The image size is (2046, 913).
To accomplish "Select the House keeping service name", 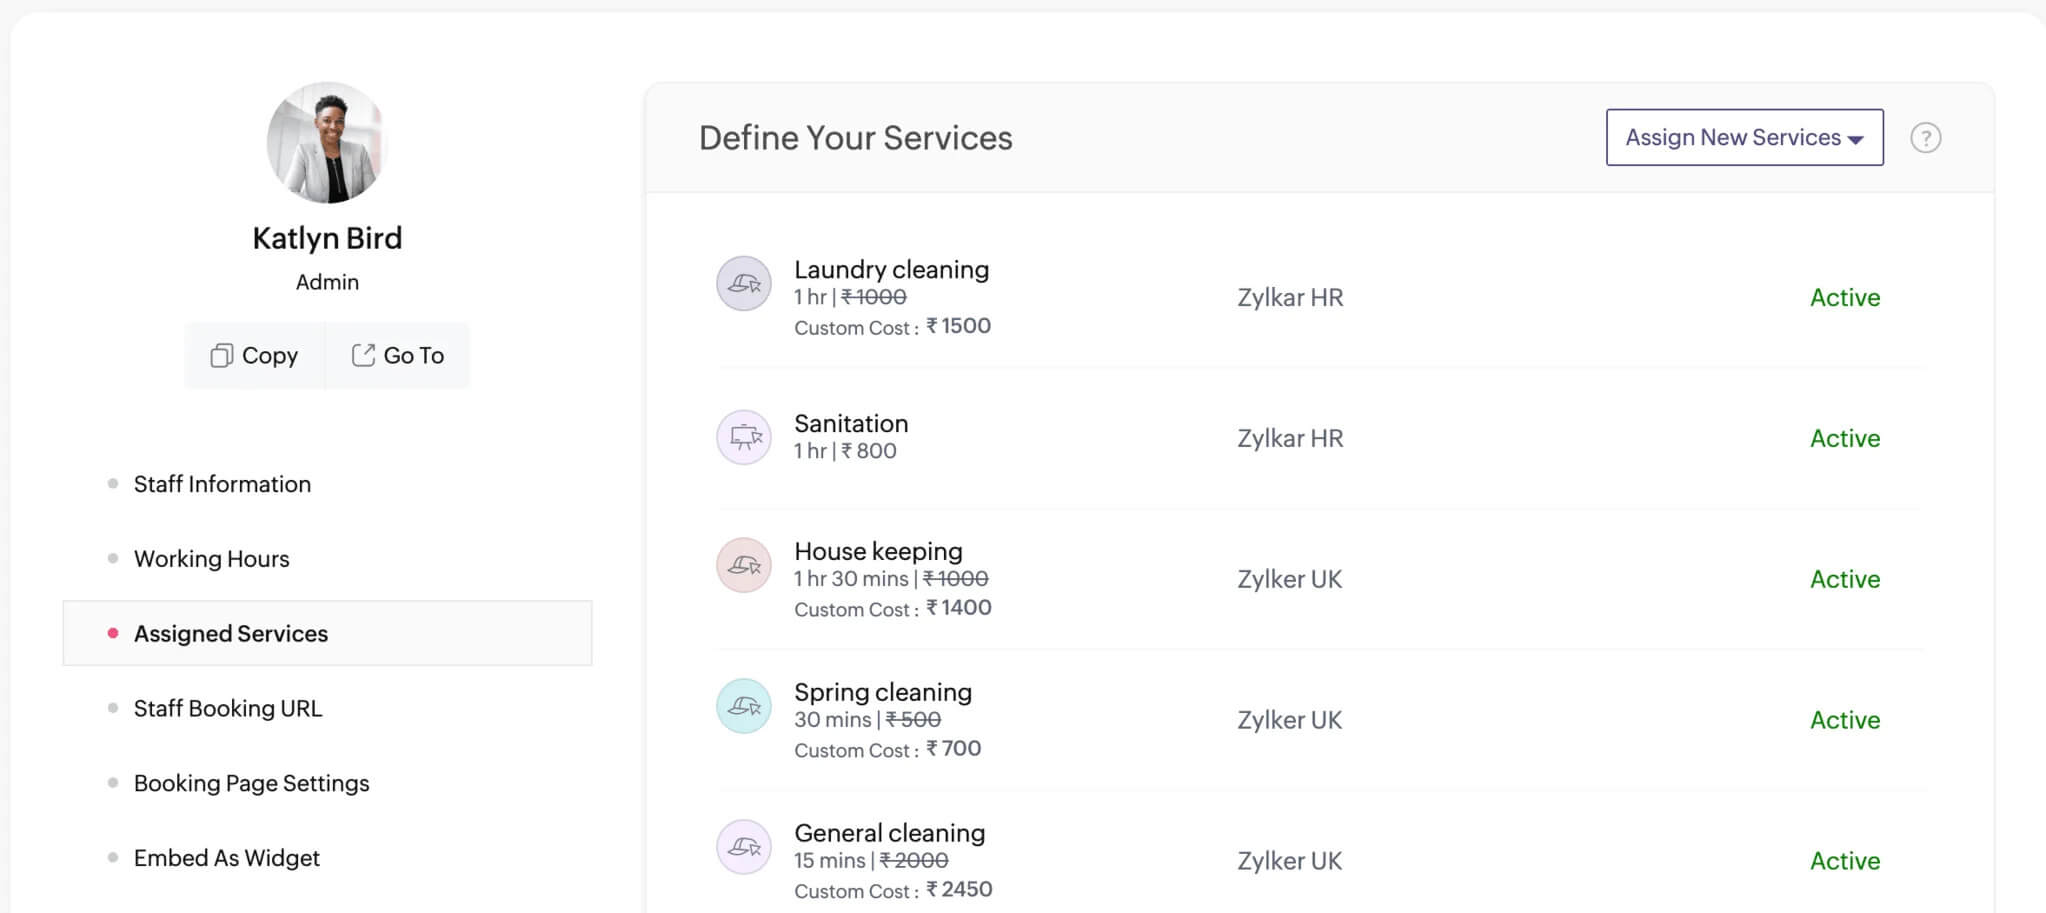I will [x=878, y=552].
